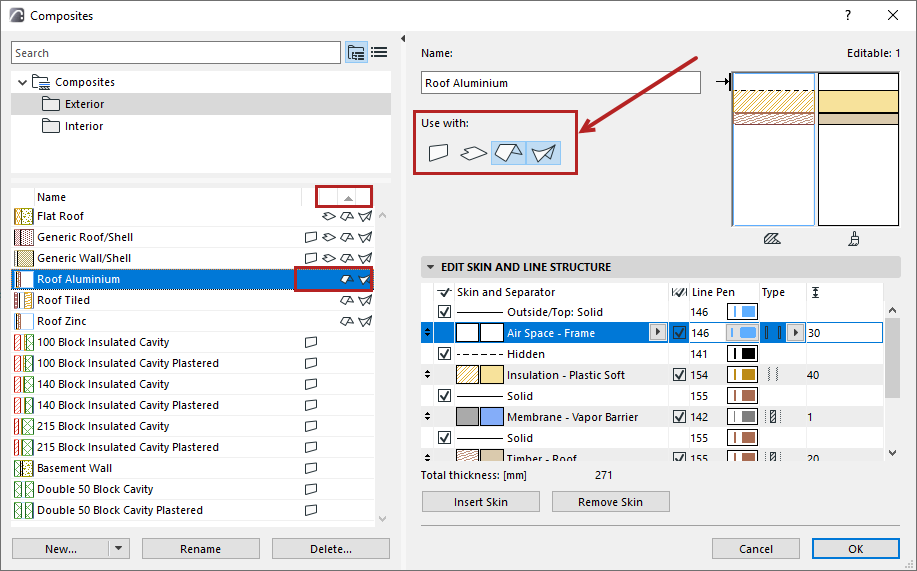The height and width of the screenshot is (571, 917).
Task: Toggle checkbox for Solid line below Membrane
Action: [x=444, y=438]
